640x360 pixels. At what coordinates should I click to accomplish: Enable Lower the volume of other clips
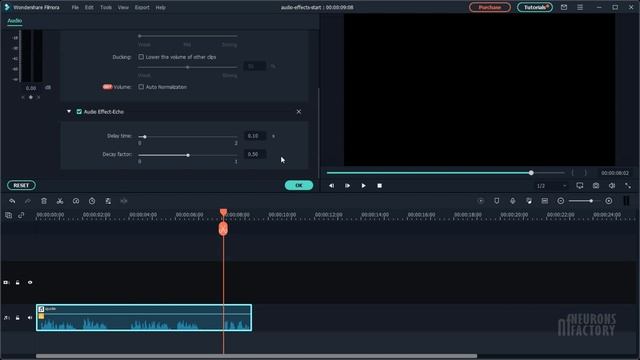tap(141, 57)
